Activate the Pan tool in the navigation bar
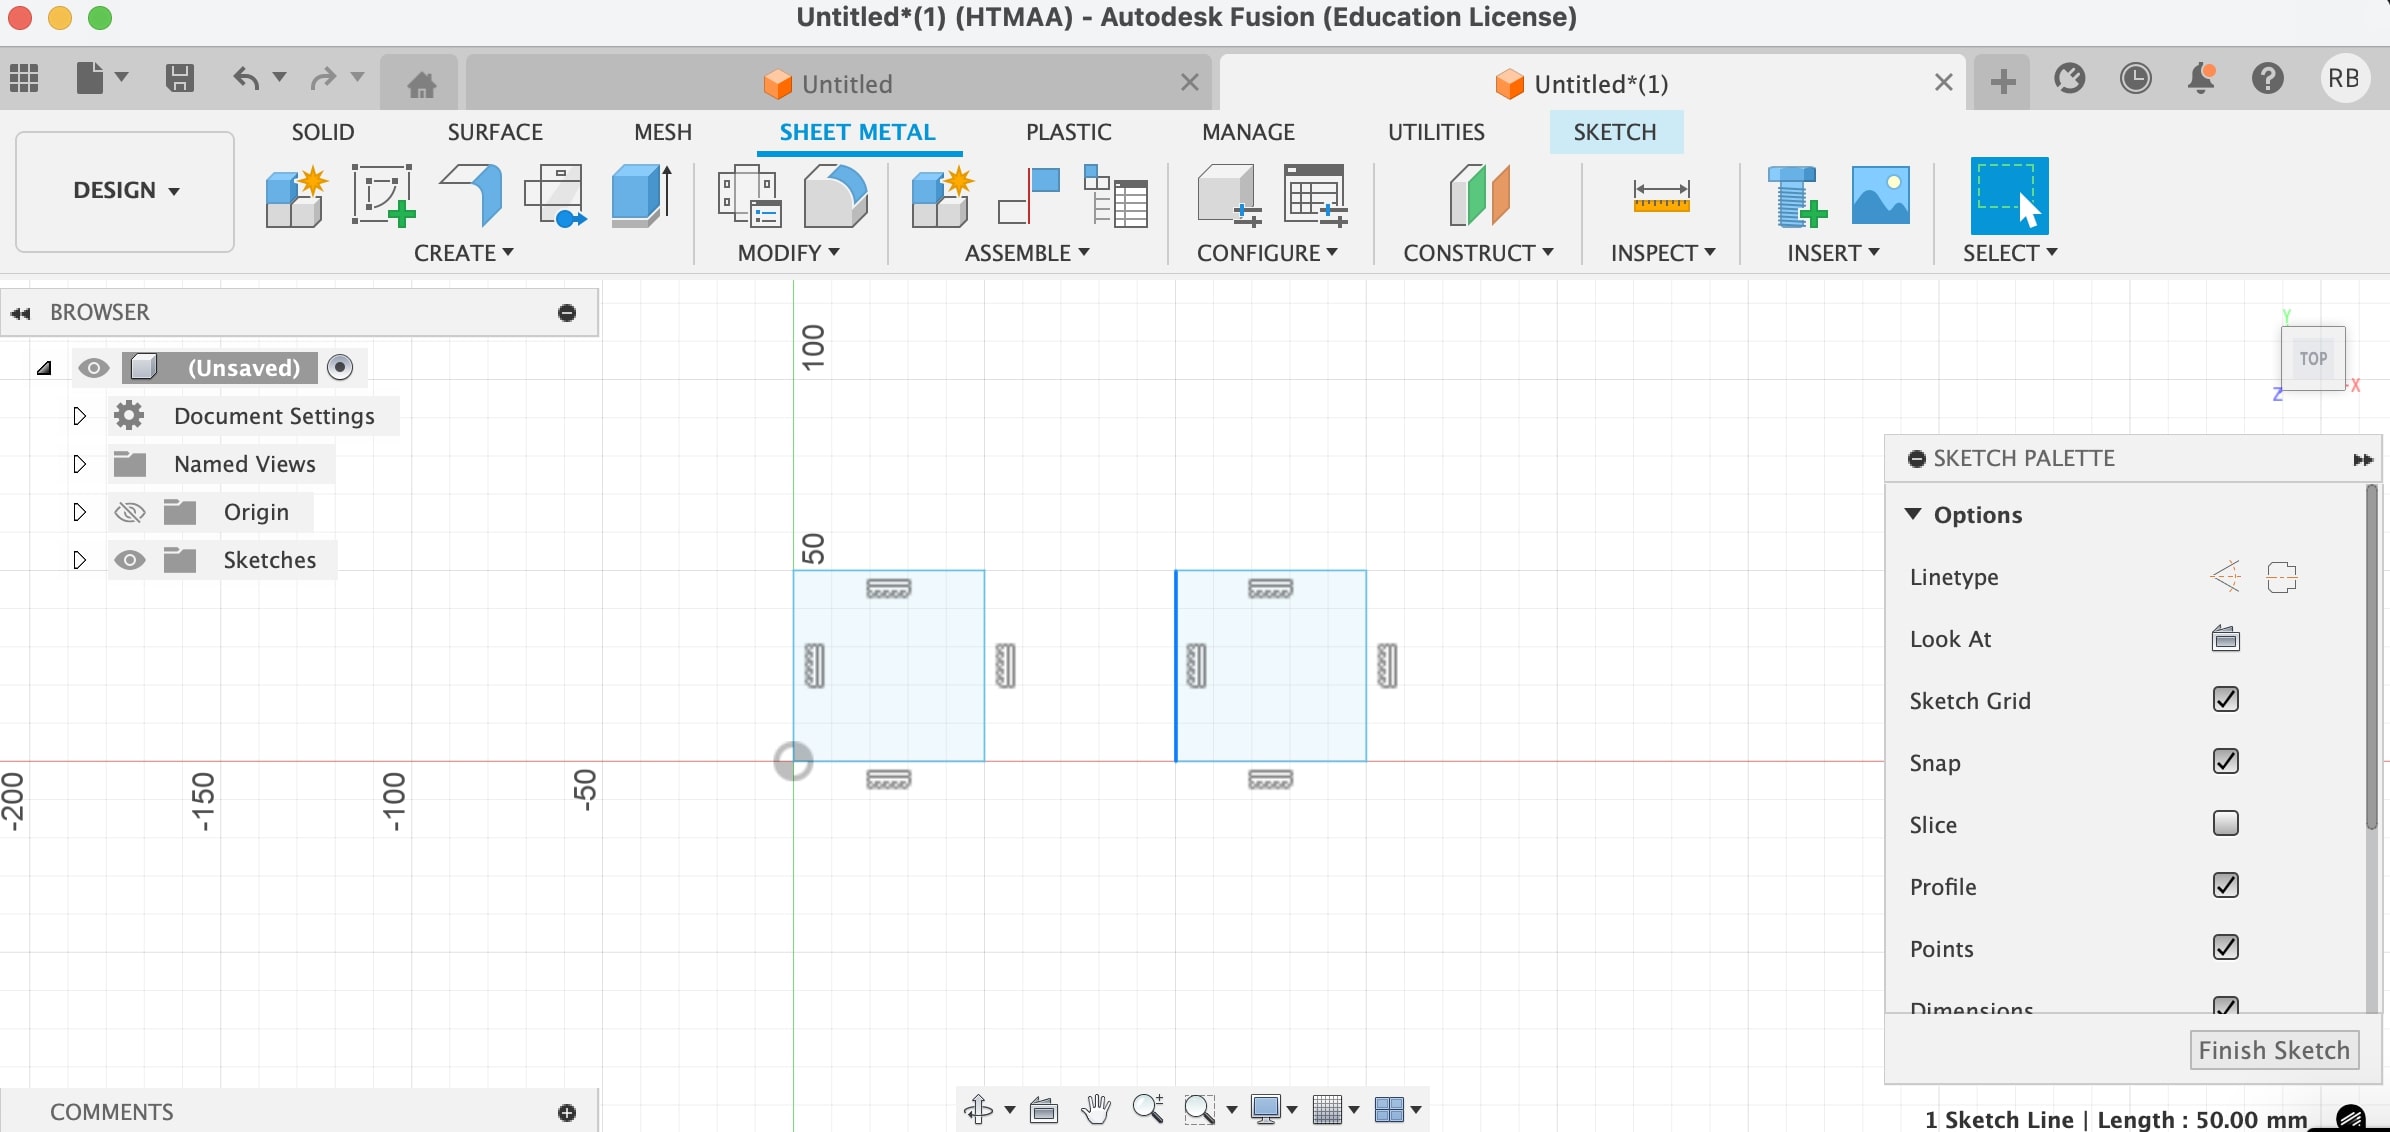This screenshot has width=2390, height=1132. [1095, 1110]
